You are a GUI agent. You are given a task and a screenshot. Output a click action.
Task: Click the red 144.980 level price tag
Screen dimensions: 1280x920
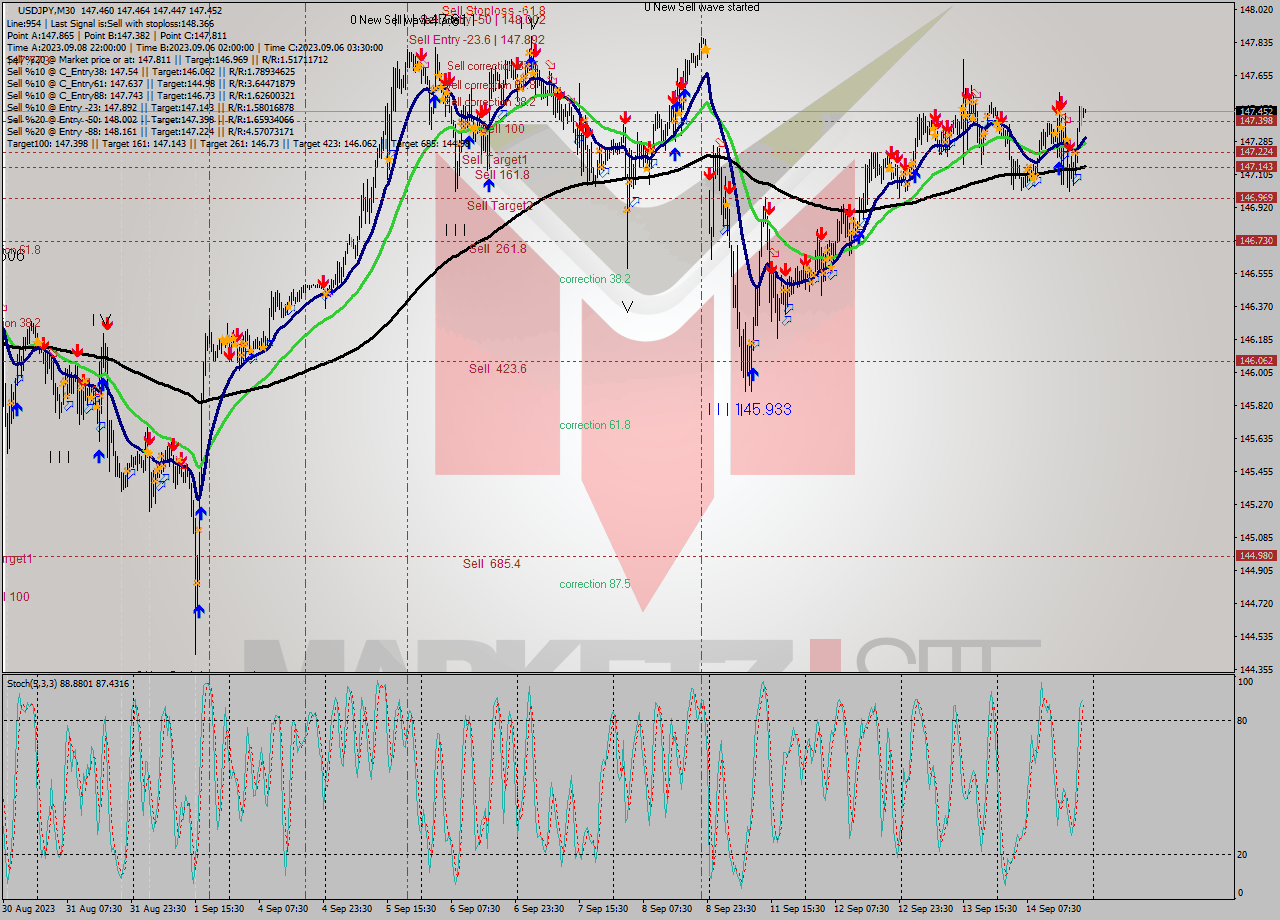click(x=1256, y=555)
